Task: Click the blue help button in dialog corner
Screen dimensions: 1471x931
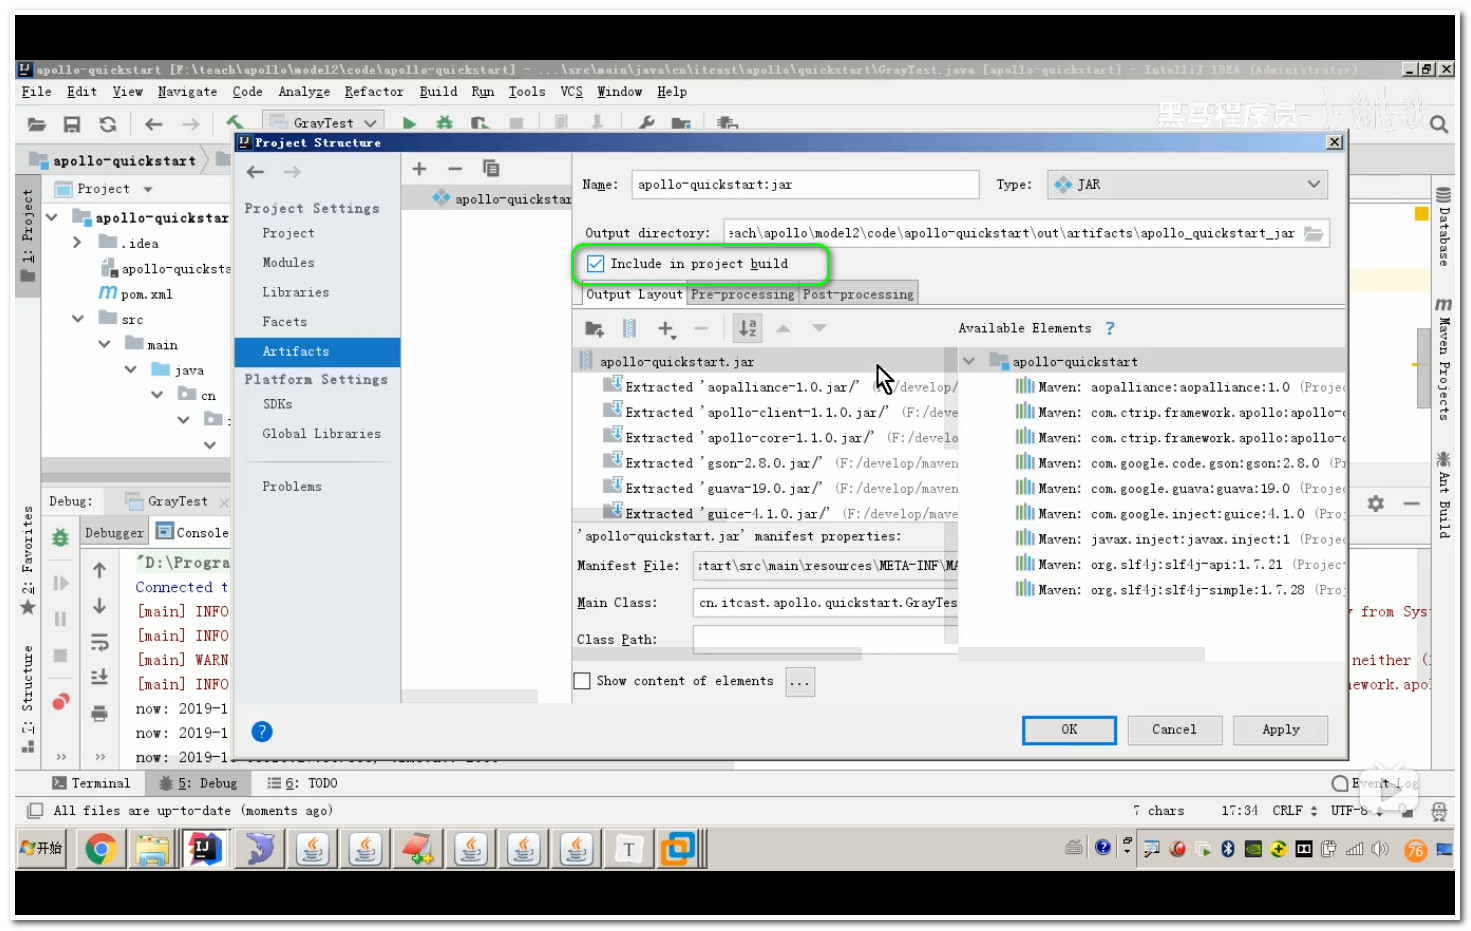Action: [x=262, y=732]
